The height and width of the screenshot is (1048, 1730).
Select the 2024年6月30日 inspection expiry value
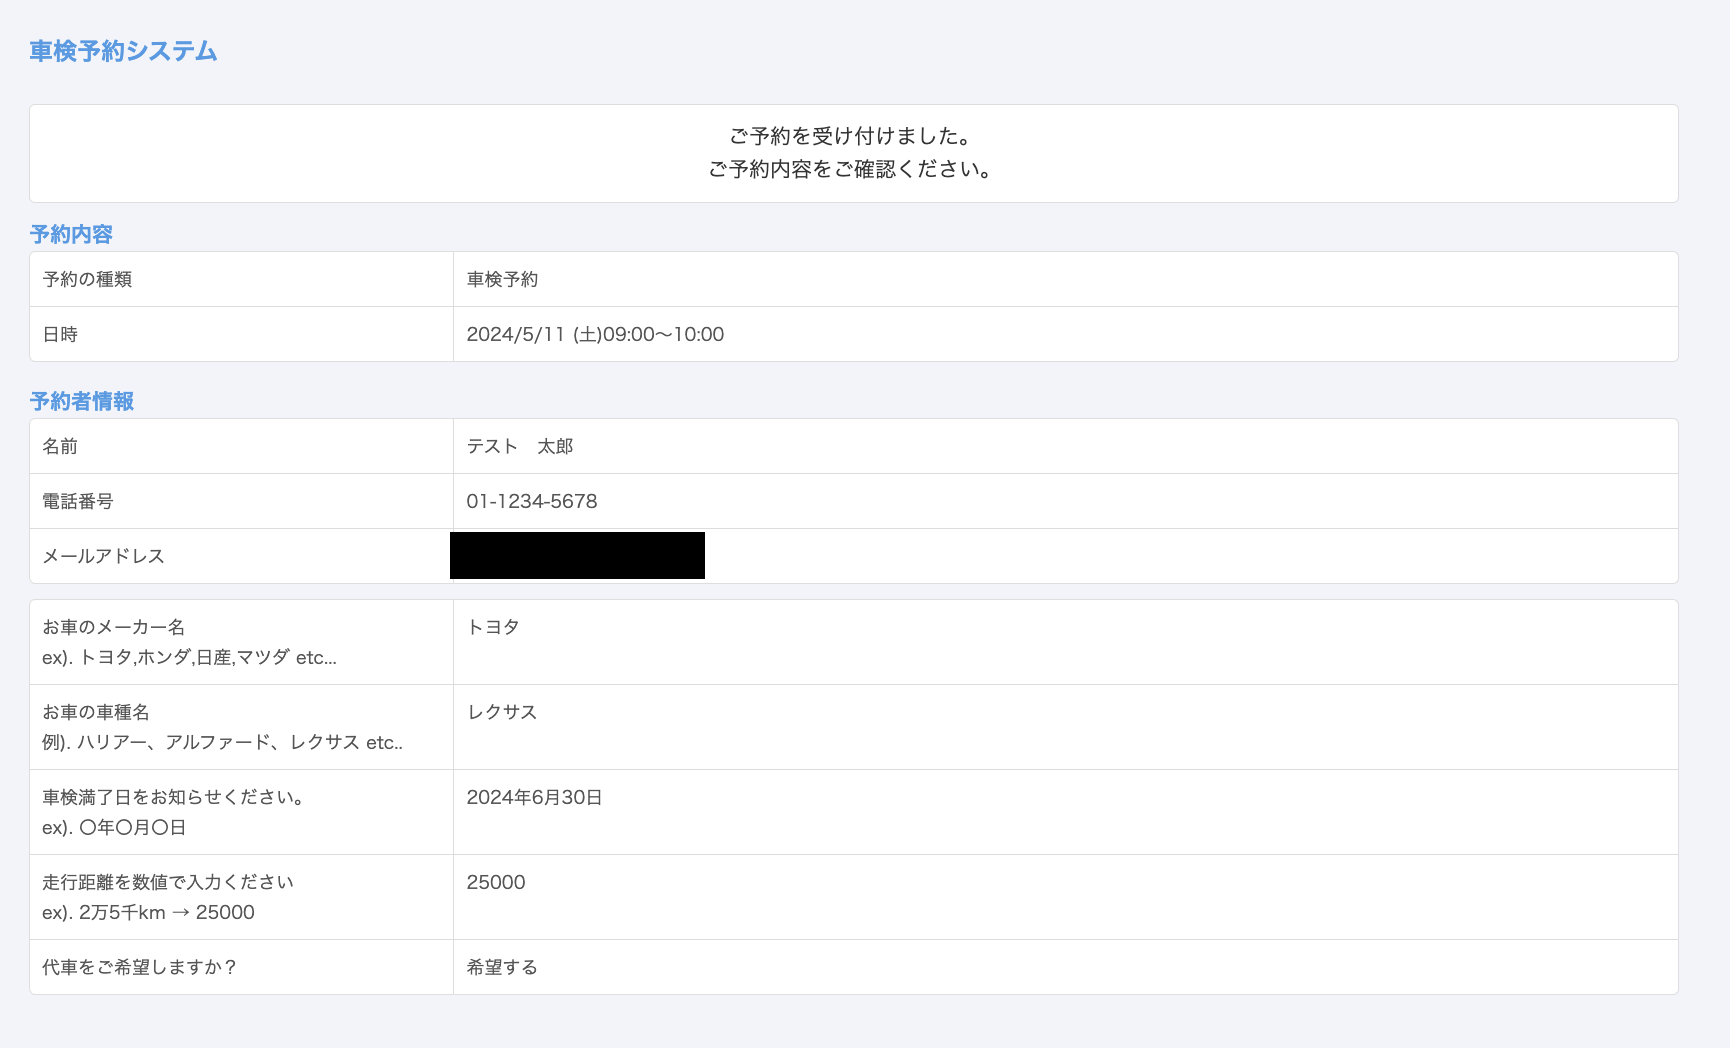tap(534, 797)
